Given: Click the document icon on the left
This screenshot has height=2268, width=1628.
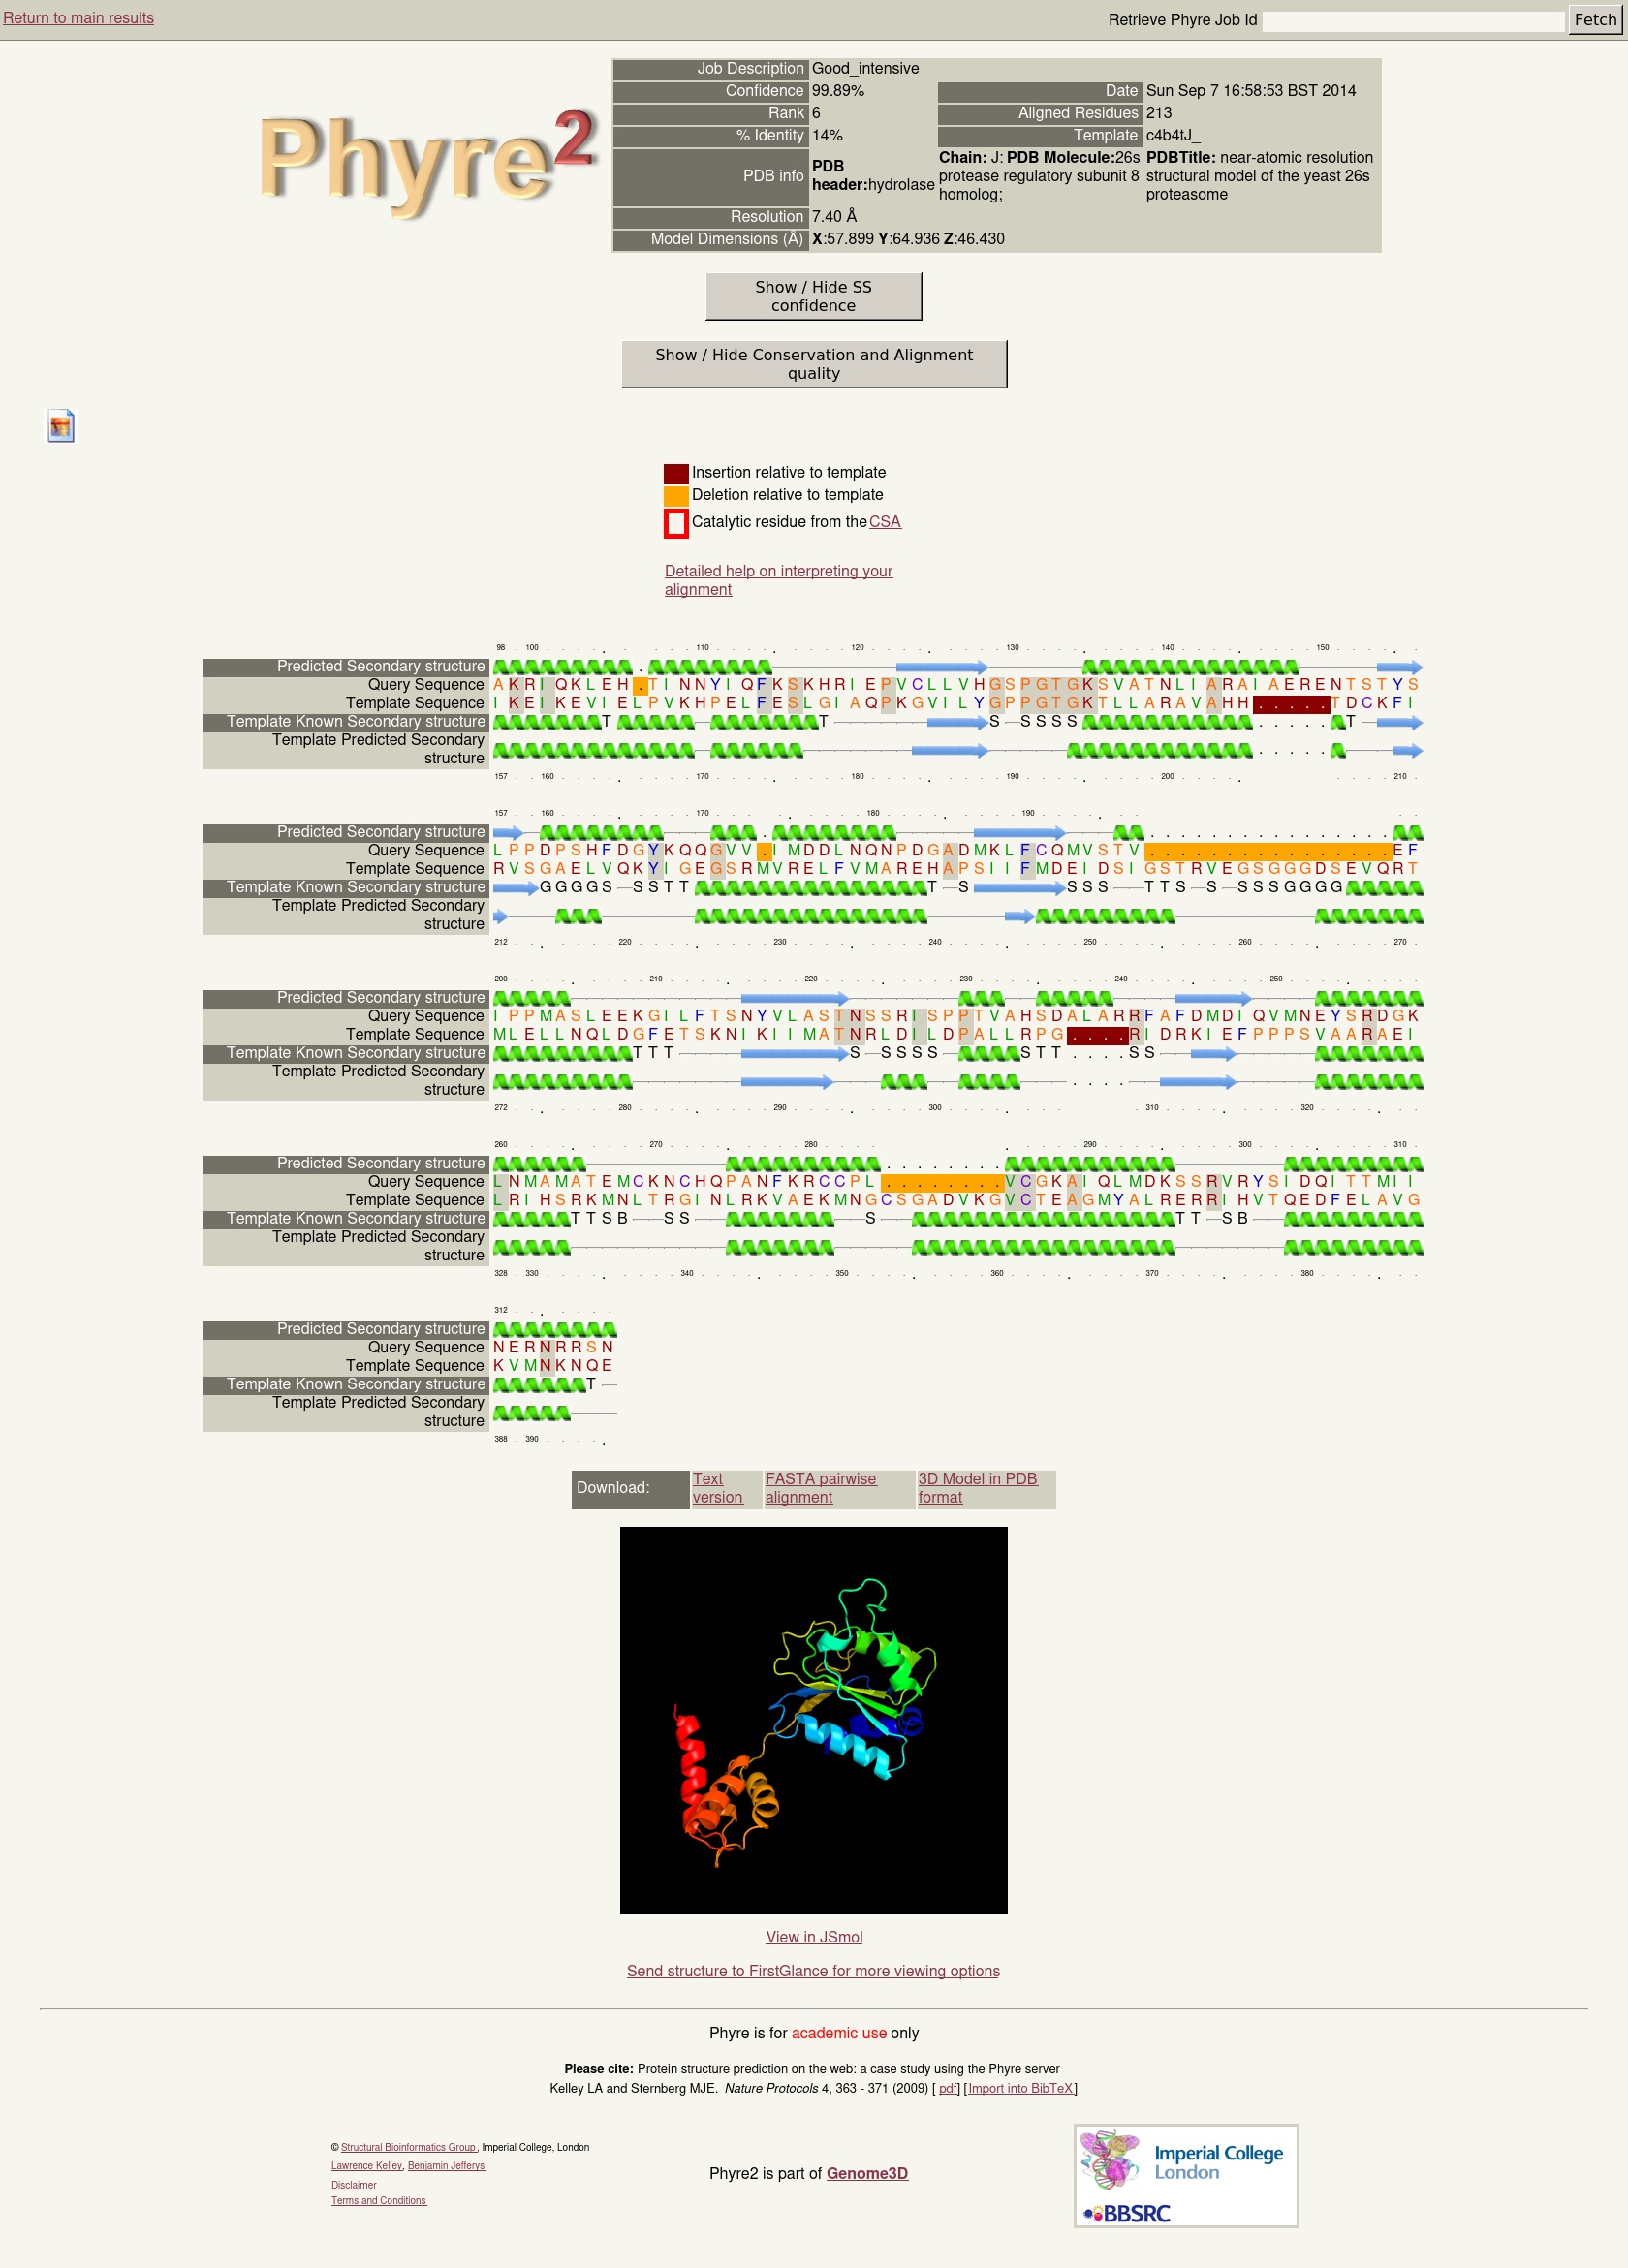Looking at the screenshot, I should coord(61,426).
